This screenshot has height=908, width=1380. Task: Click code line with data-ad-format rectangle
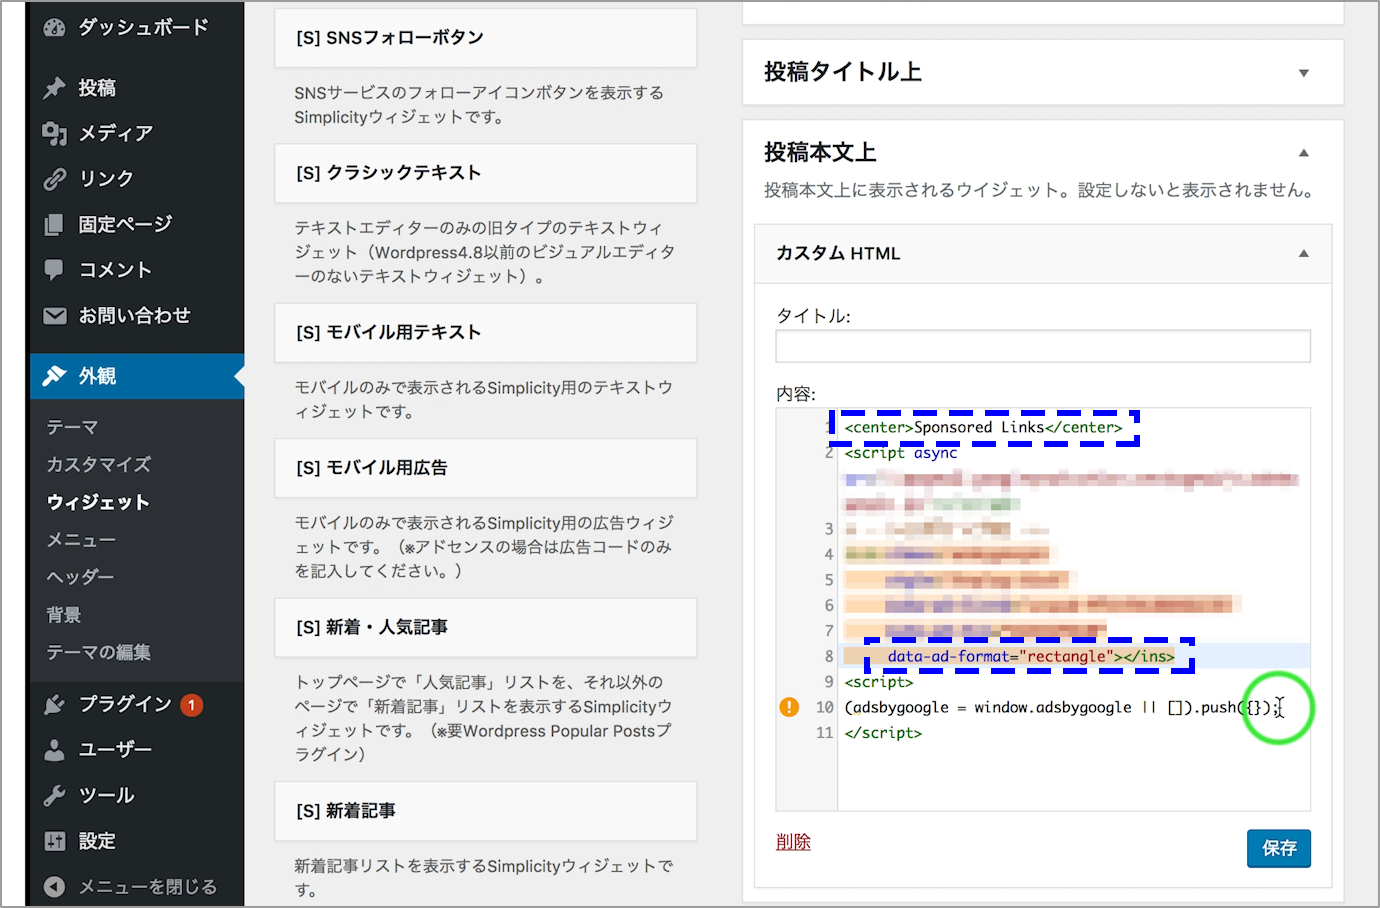(1031, 656)
